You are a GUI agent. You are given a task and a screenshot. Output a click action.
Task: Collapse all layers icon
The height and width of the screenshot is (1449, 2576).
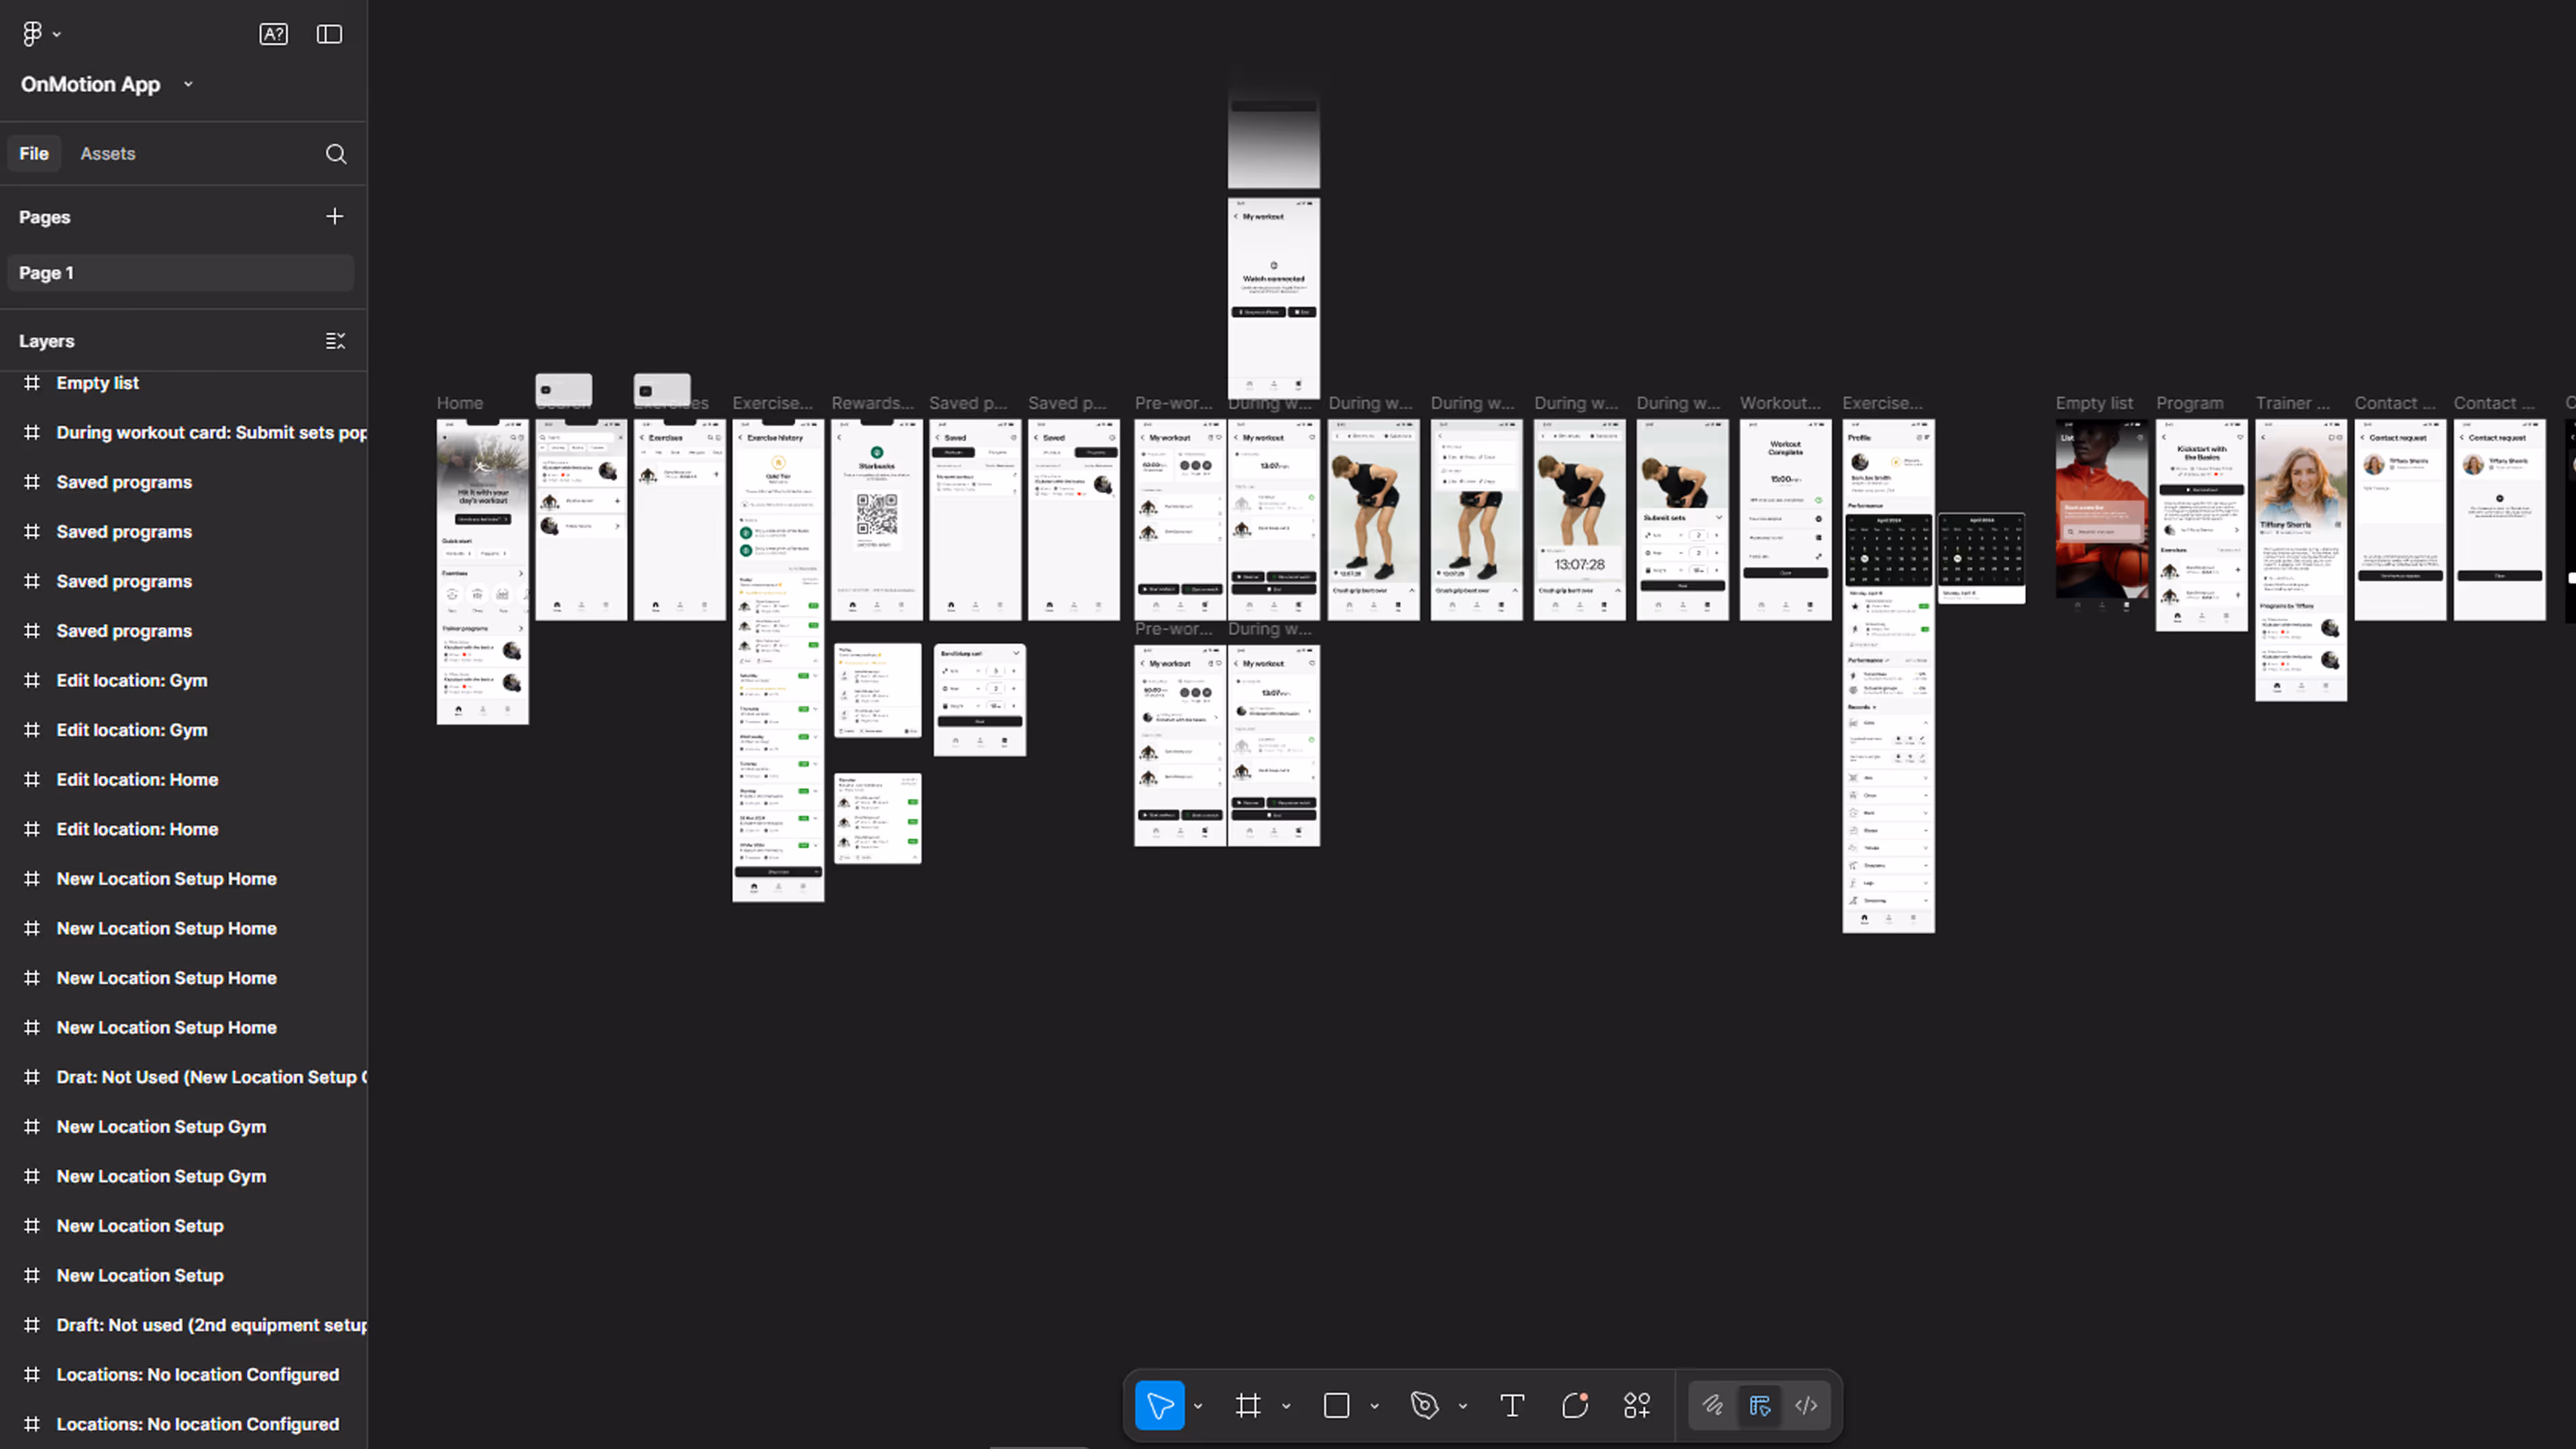tap(335, 341)
